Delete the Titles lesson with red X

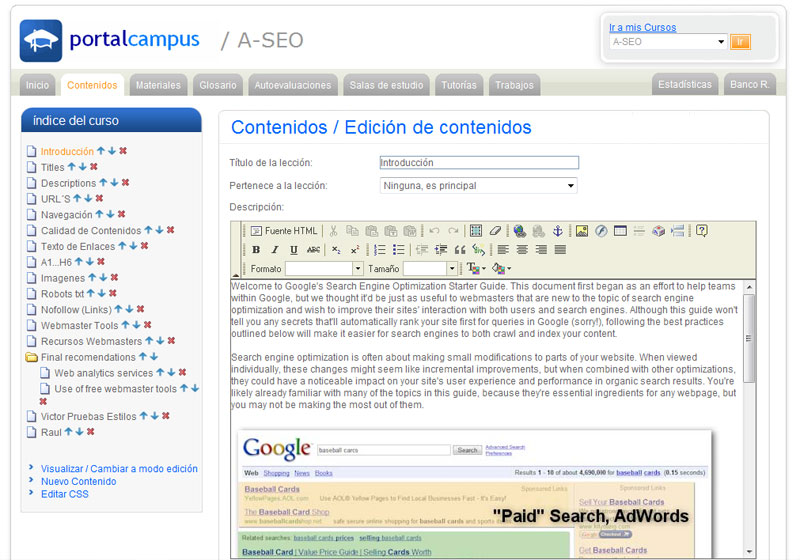(x=94, y=167)
